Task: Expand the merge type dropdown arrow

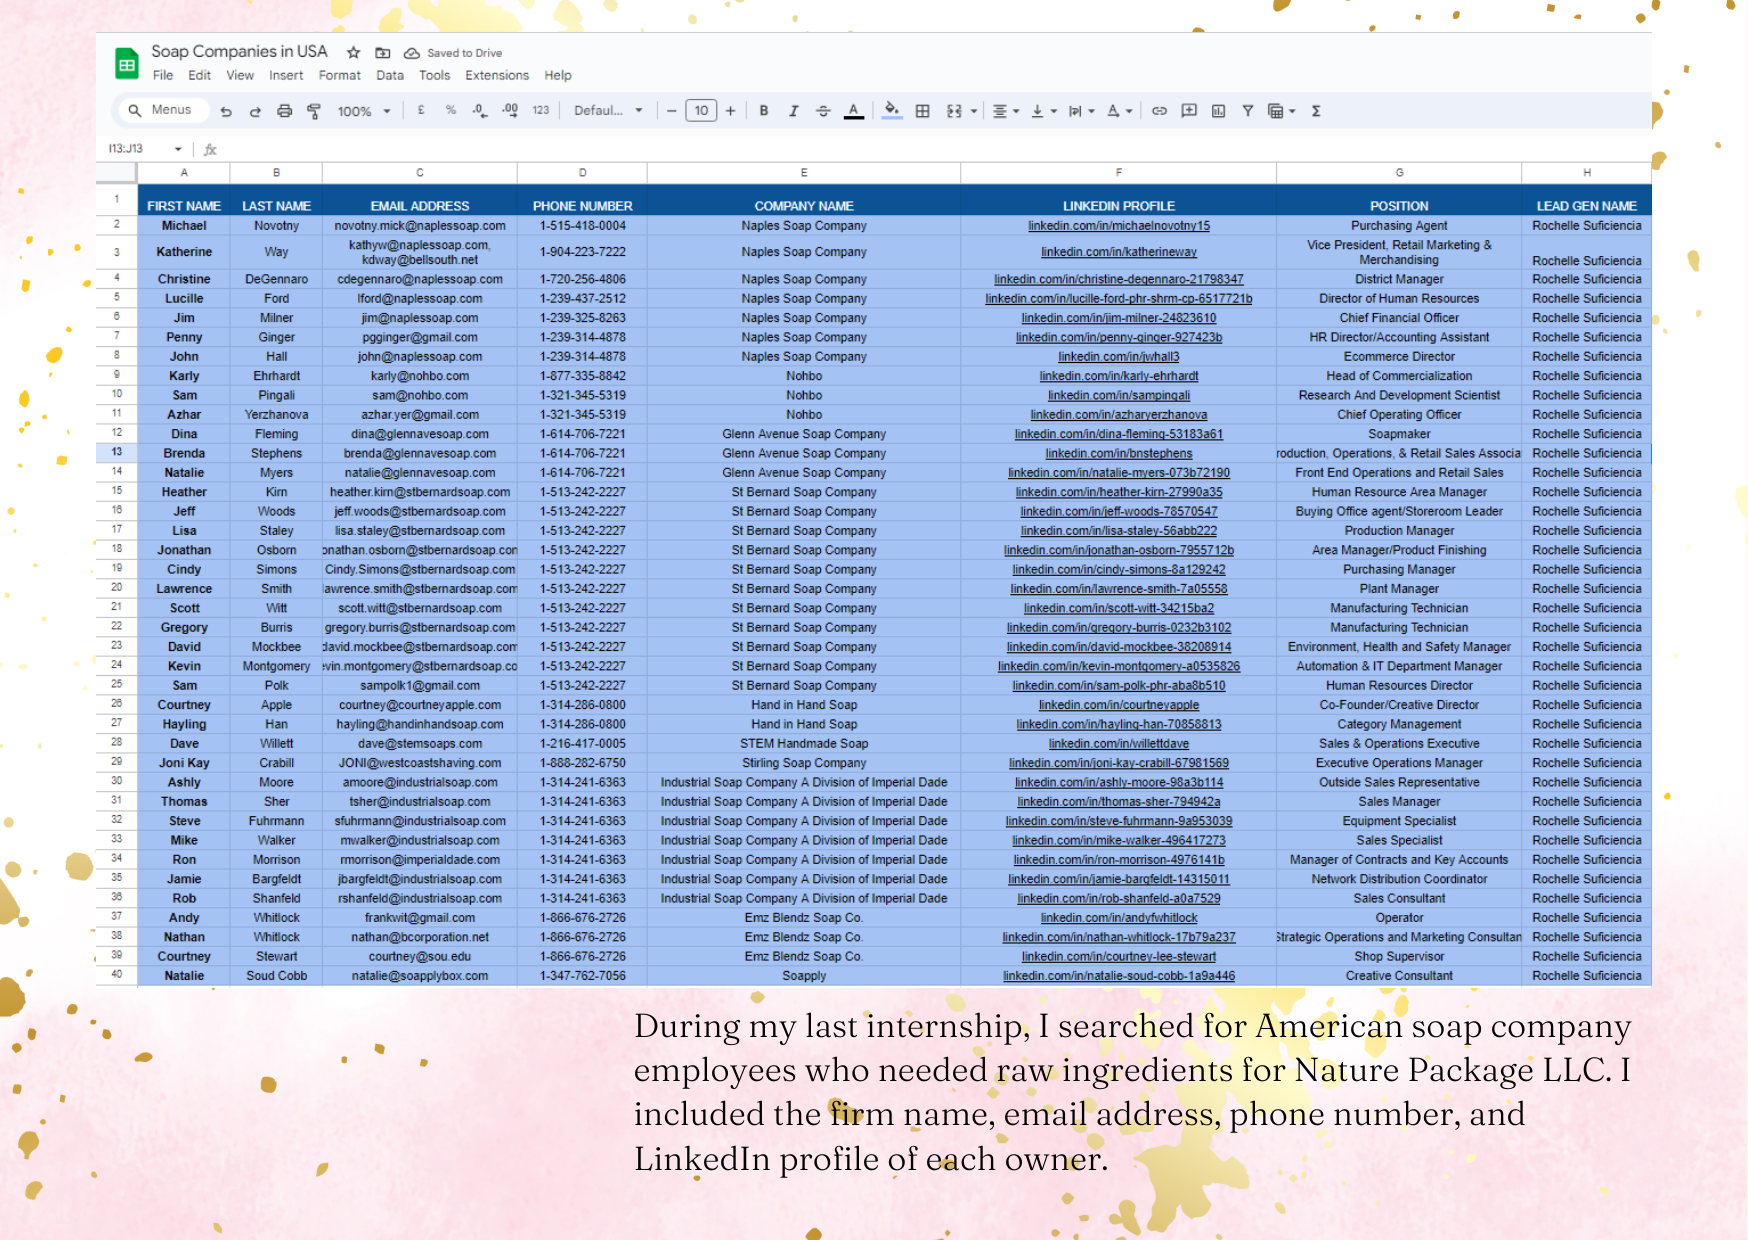Action: tap(973, 111)
